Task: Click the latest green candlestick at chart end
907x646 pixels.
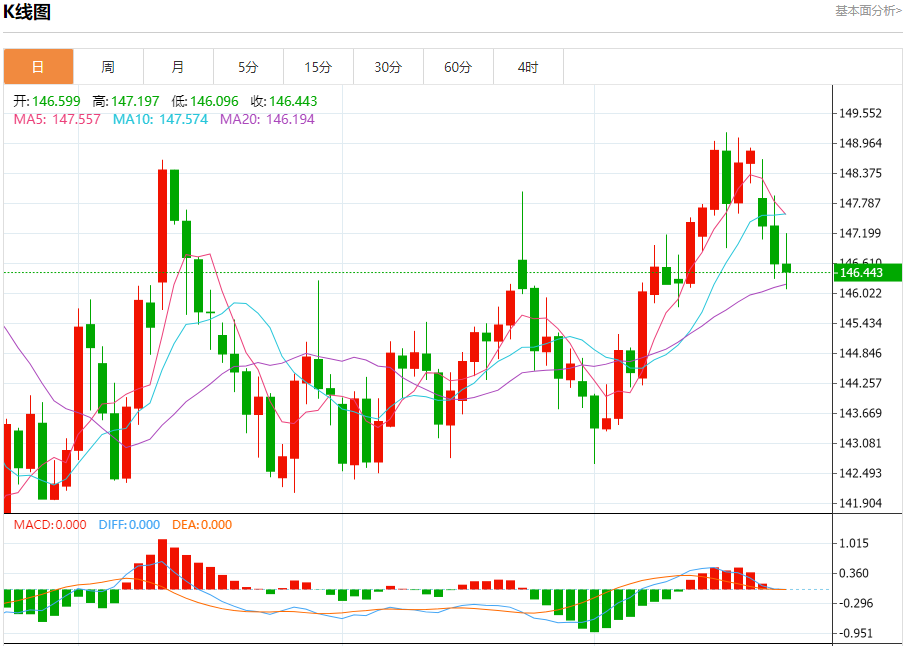Action: pos(786,268)
